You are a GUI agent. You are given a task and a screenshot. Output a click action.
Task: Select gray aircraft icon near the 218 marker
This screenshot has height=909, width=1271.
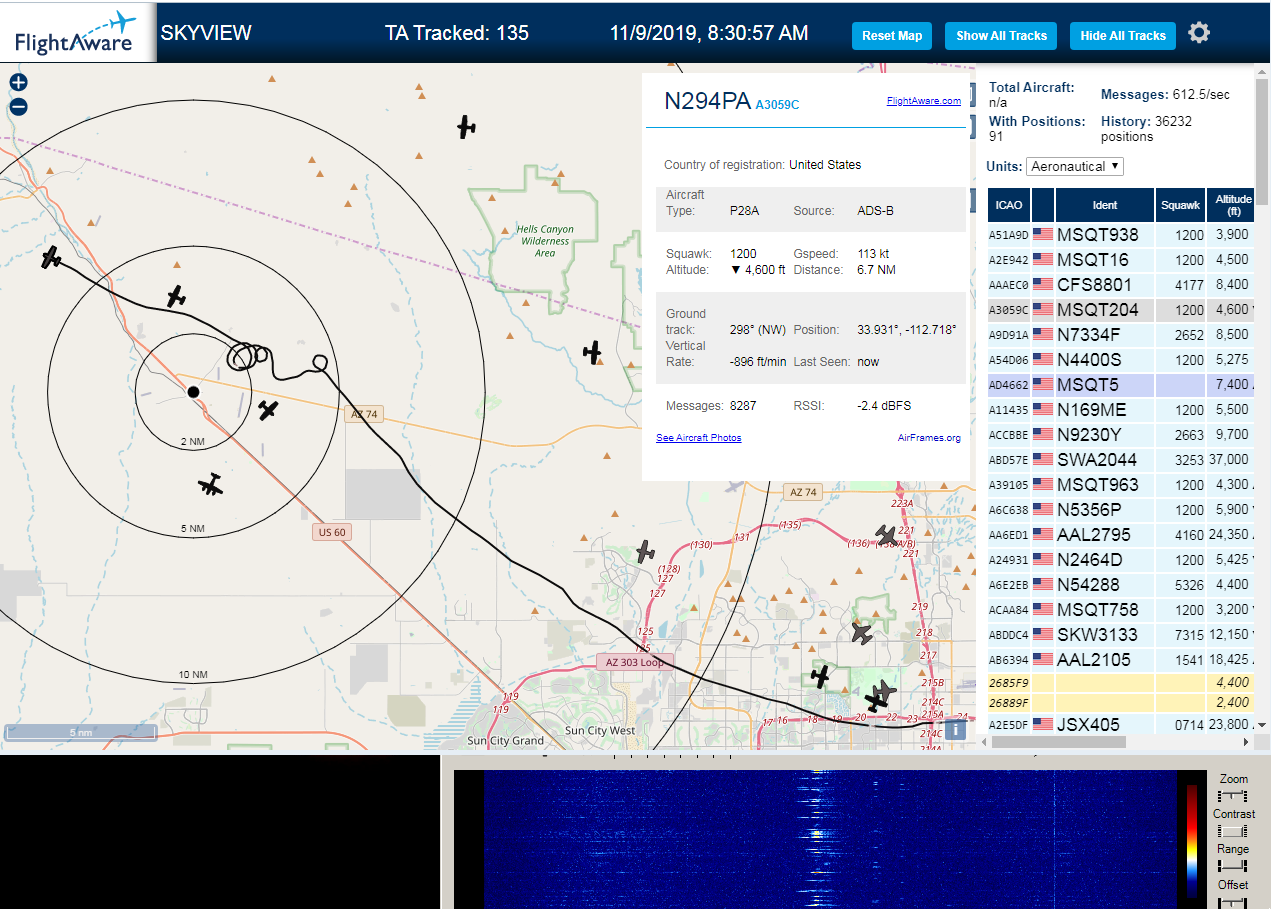pyautogui.click(x=861, y=633)
